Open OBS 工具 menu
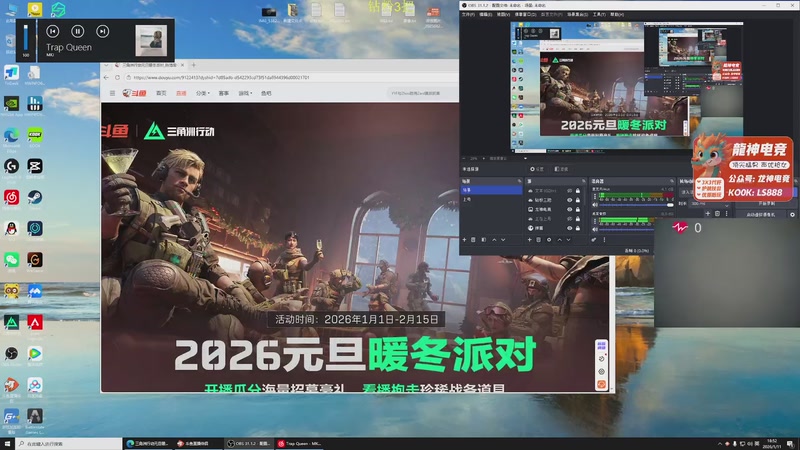The height and width of the screenshot is (450, 800). coord(599,15)
